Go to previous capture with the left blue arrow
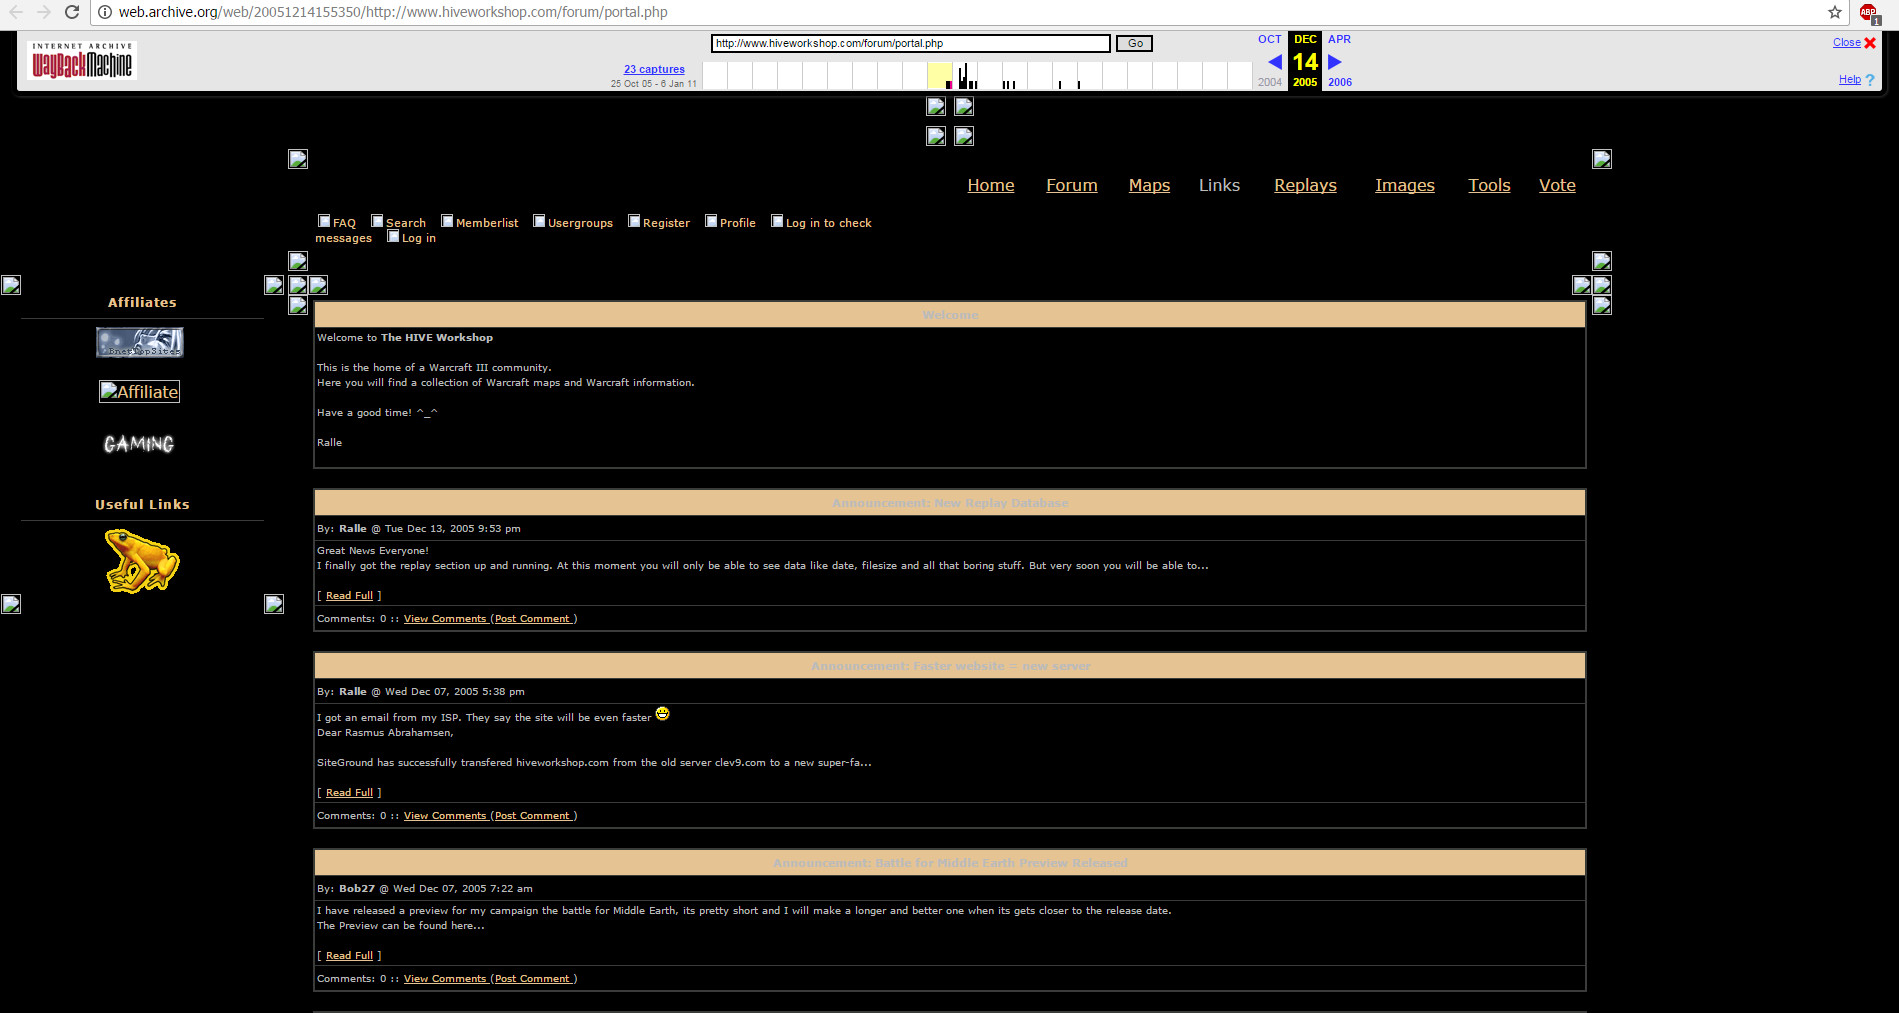The height and width of the screenshot is (1013, 1899). 1274,62
